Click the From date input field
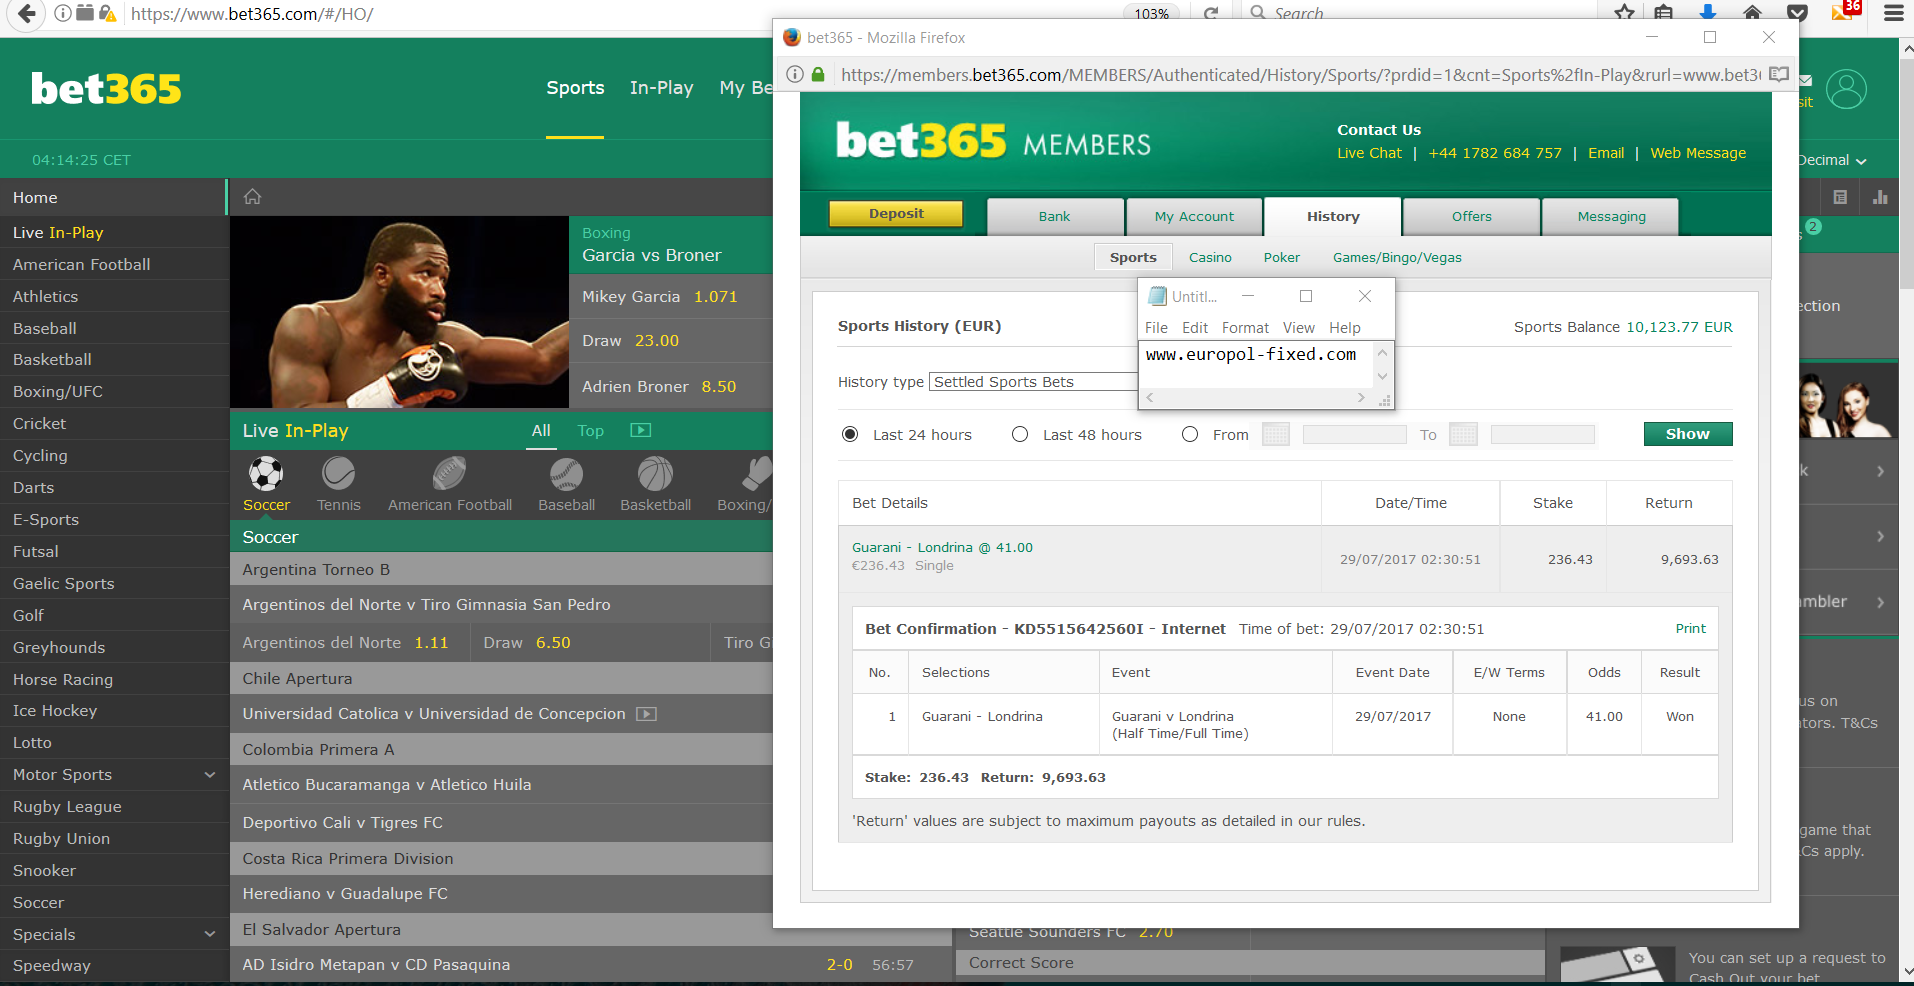1914x986 pixels. pyautogui.click(x=1354, y=434)
